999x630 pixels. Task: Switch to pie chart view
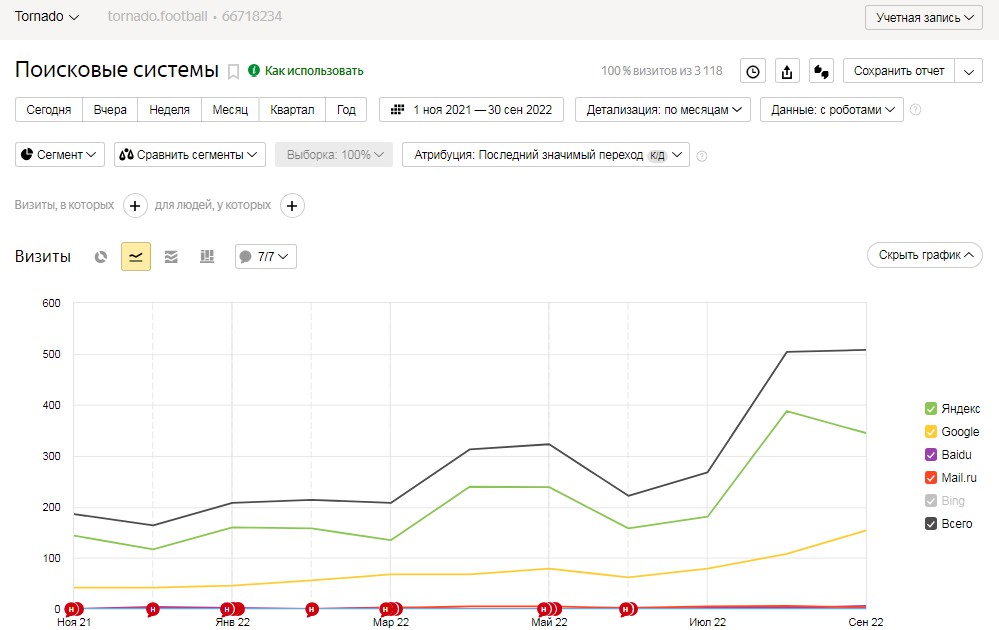click(101, 257)
